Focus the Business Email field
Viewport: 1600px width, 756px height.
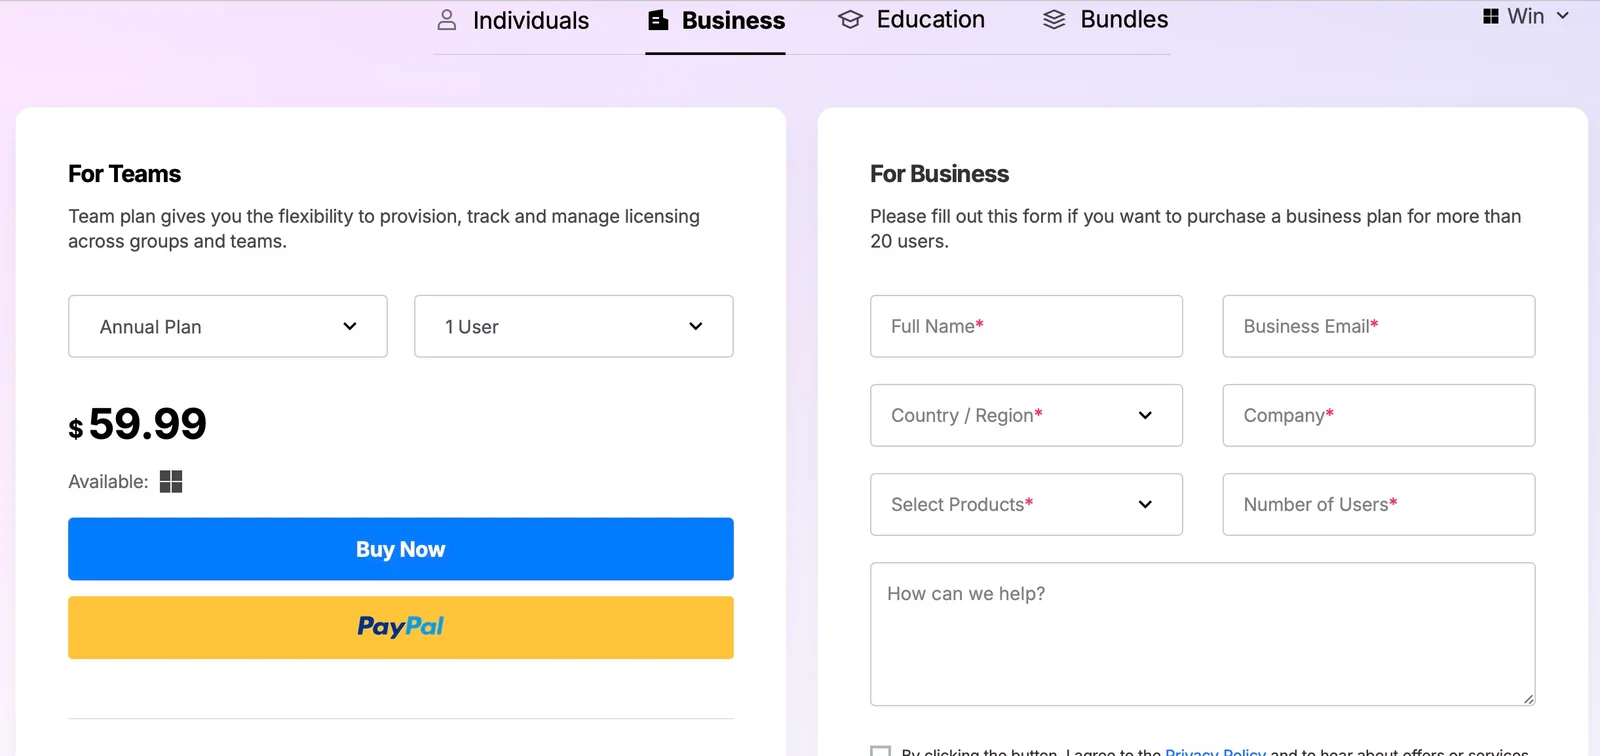pyautogui.click(x=1378, y=326)
